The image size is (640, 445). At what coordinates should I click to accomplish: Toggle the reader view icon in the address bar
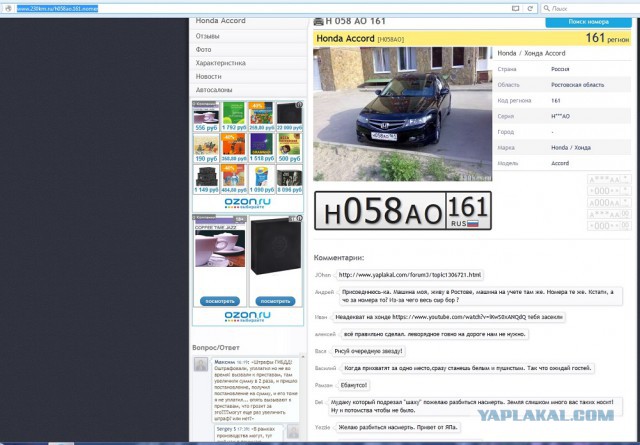coord(516,8)
